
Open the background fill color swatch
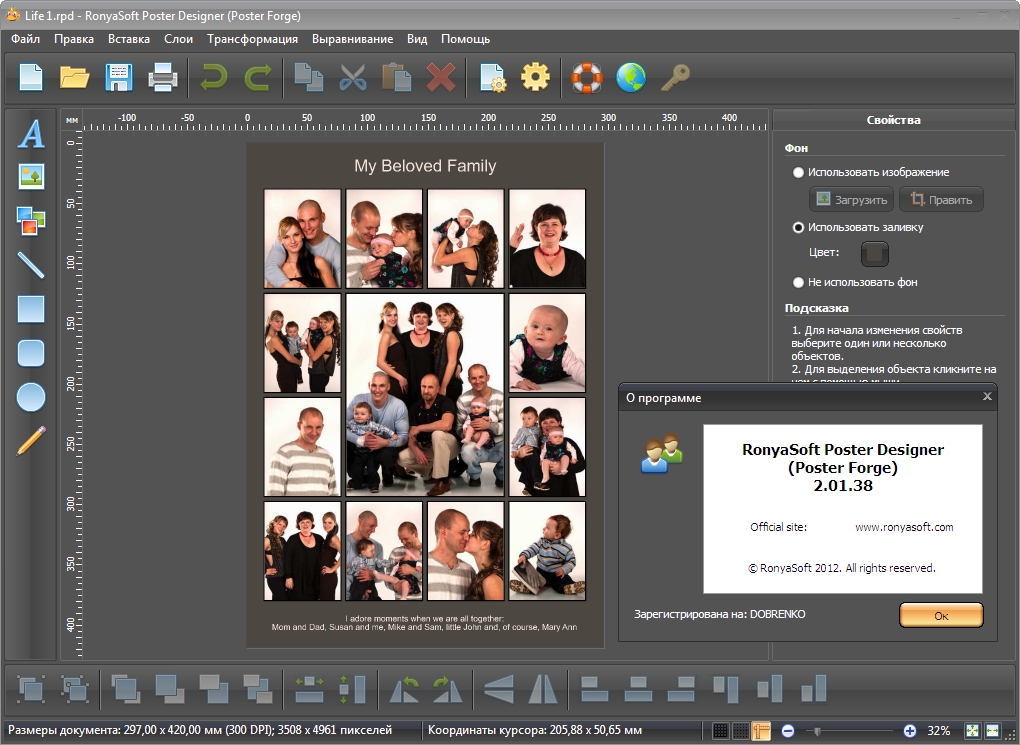pos(875,254)
